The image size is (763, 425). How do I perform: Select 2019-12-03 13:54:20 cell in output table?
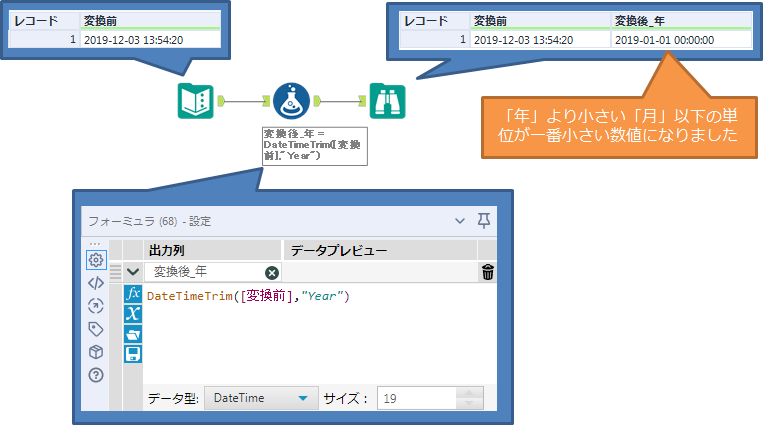540,40
